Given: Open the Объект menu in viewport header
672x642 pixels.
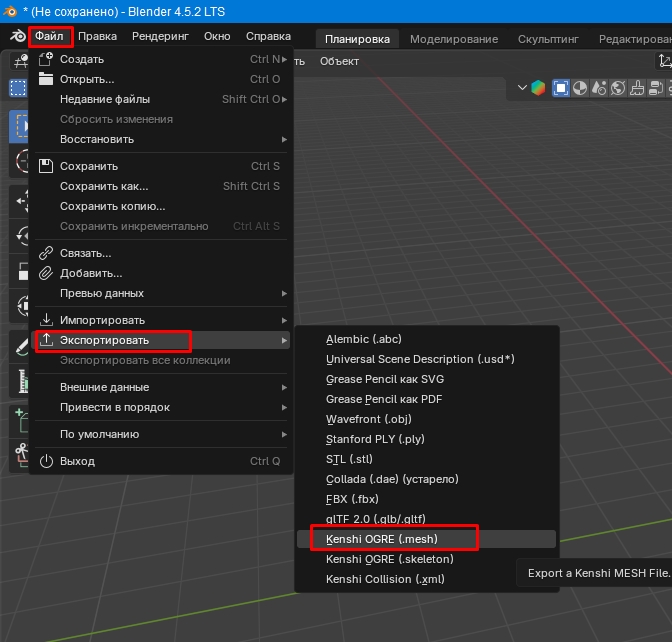Looking at the screenshot, I should click(x=339, y=61).
